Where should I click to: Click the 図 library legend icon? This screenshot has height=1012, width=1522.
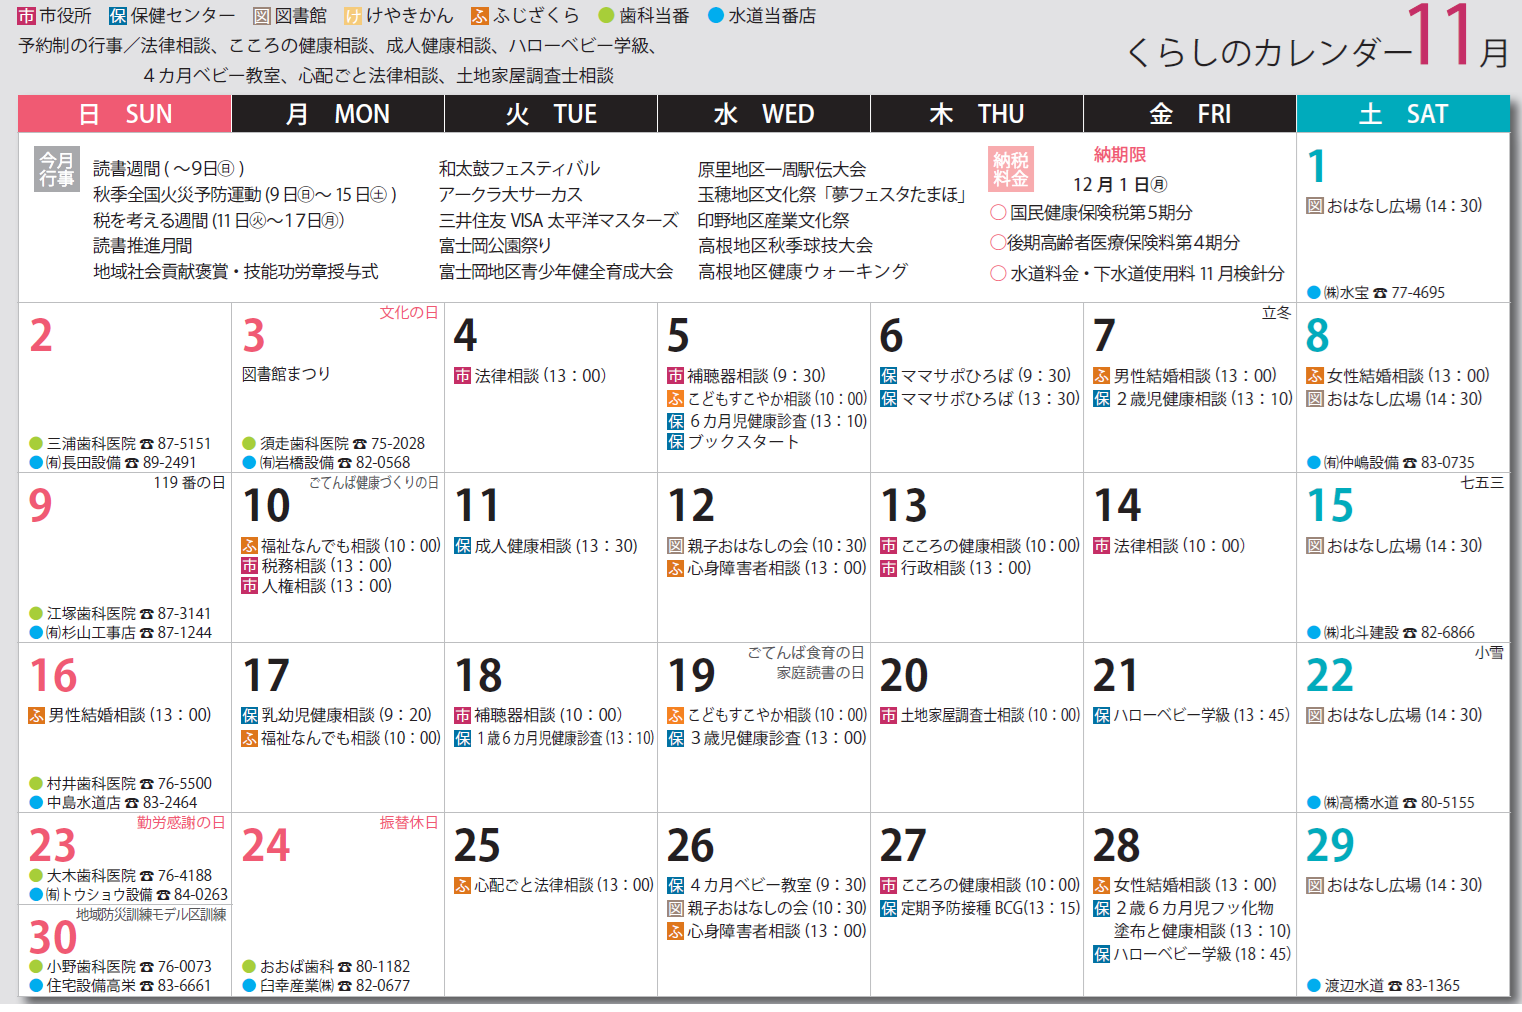click(x=262, y=16)
